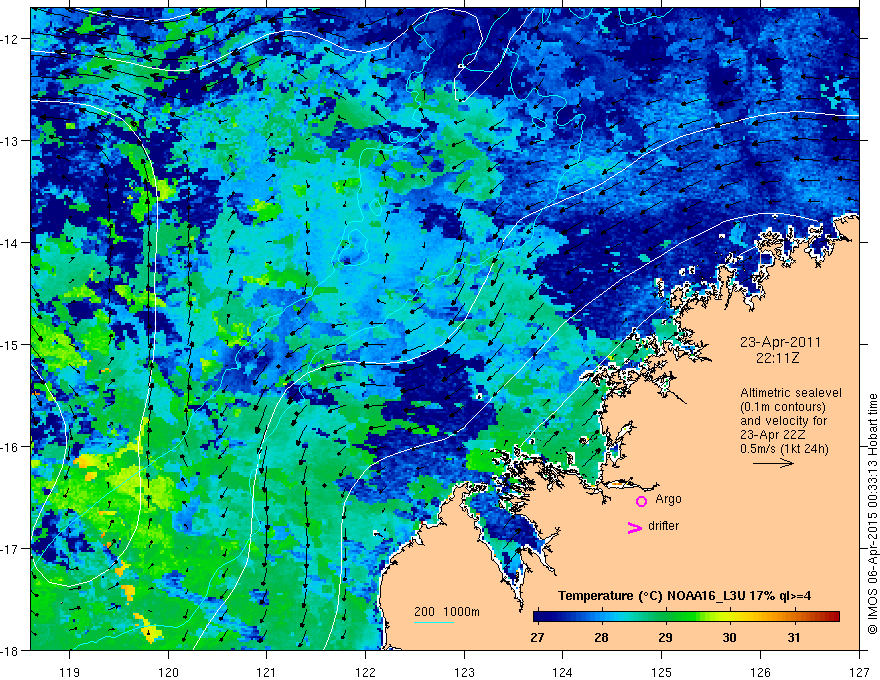The width and height of the screenshot is (880, 680).
Task: Click the 'Argo' legend label
Action: 668,499
